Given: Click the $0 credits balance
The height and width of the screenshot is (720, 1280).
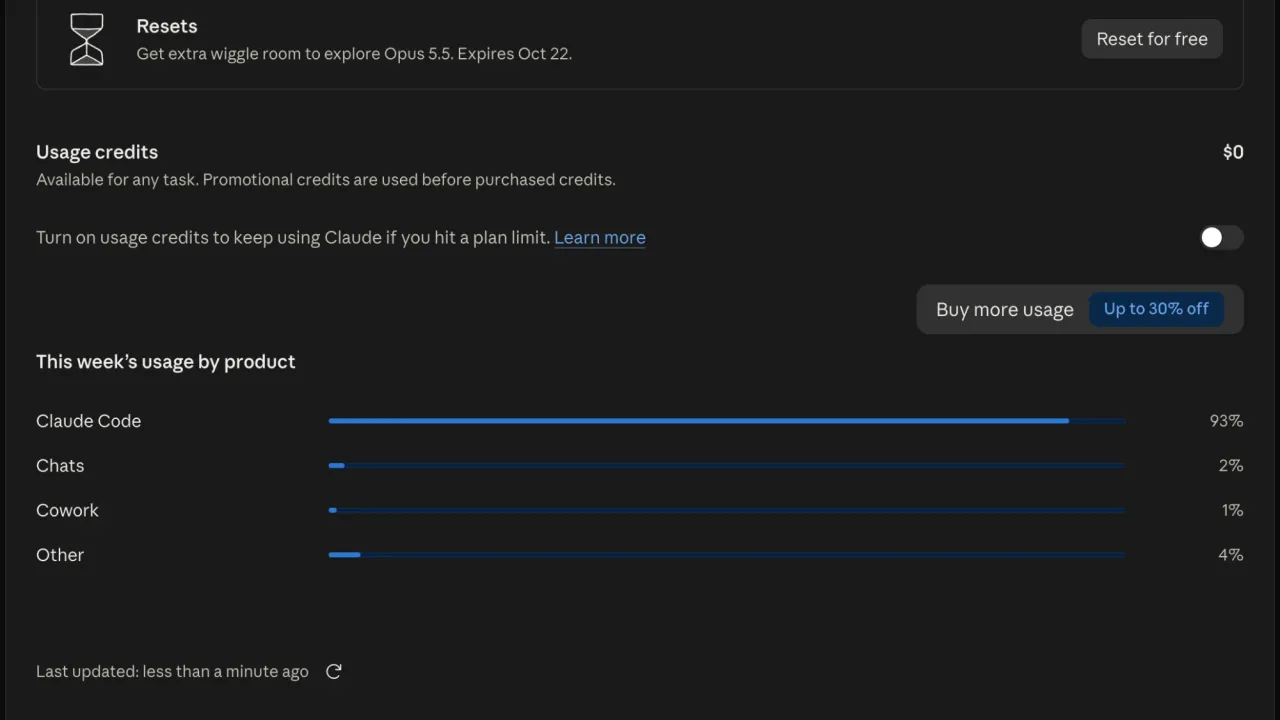Looking at the screenshot, I should pyautogui.click(x=1233, y=152).
